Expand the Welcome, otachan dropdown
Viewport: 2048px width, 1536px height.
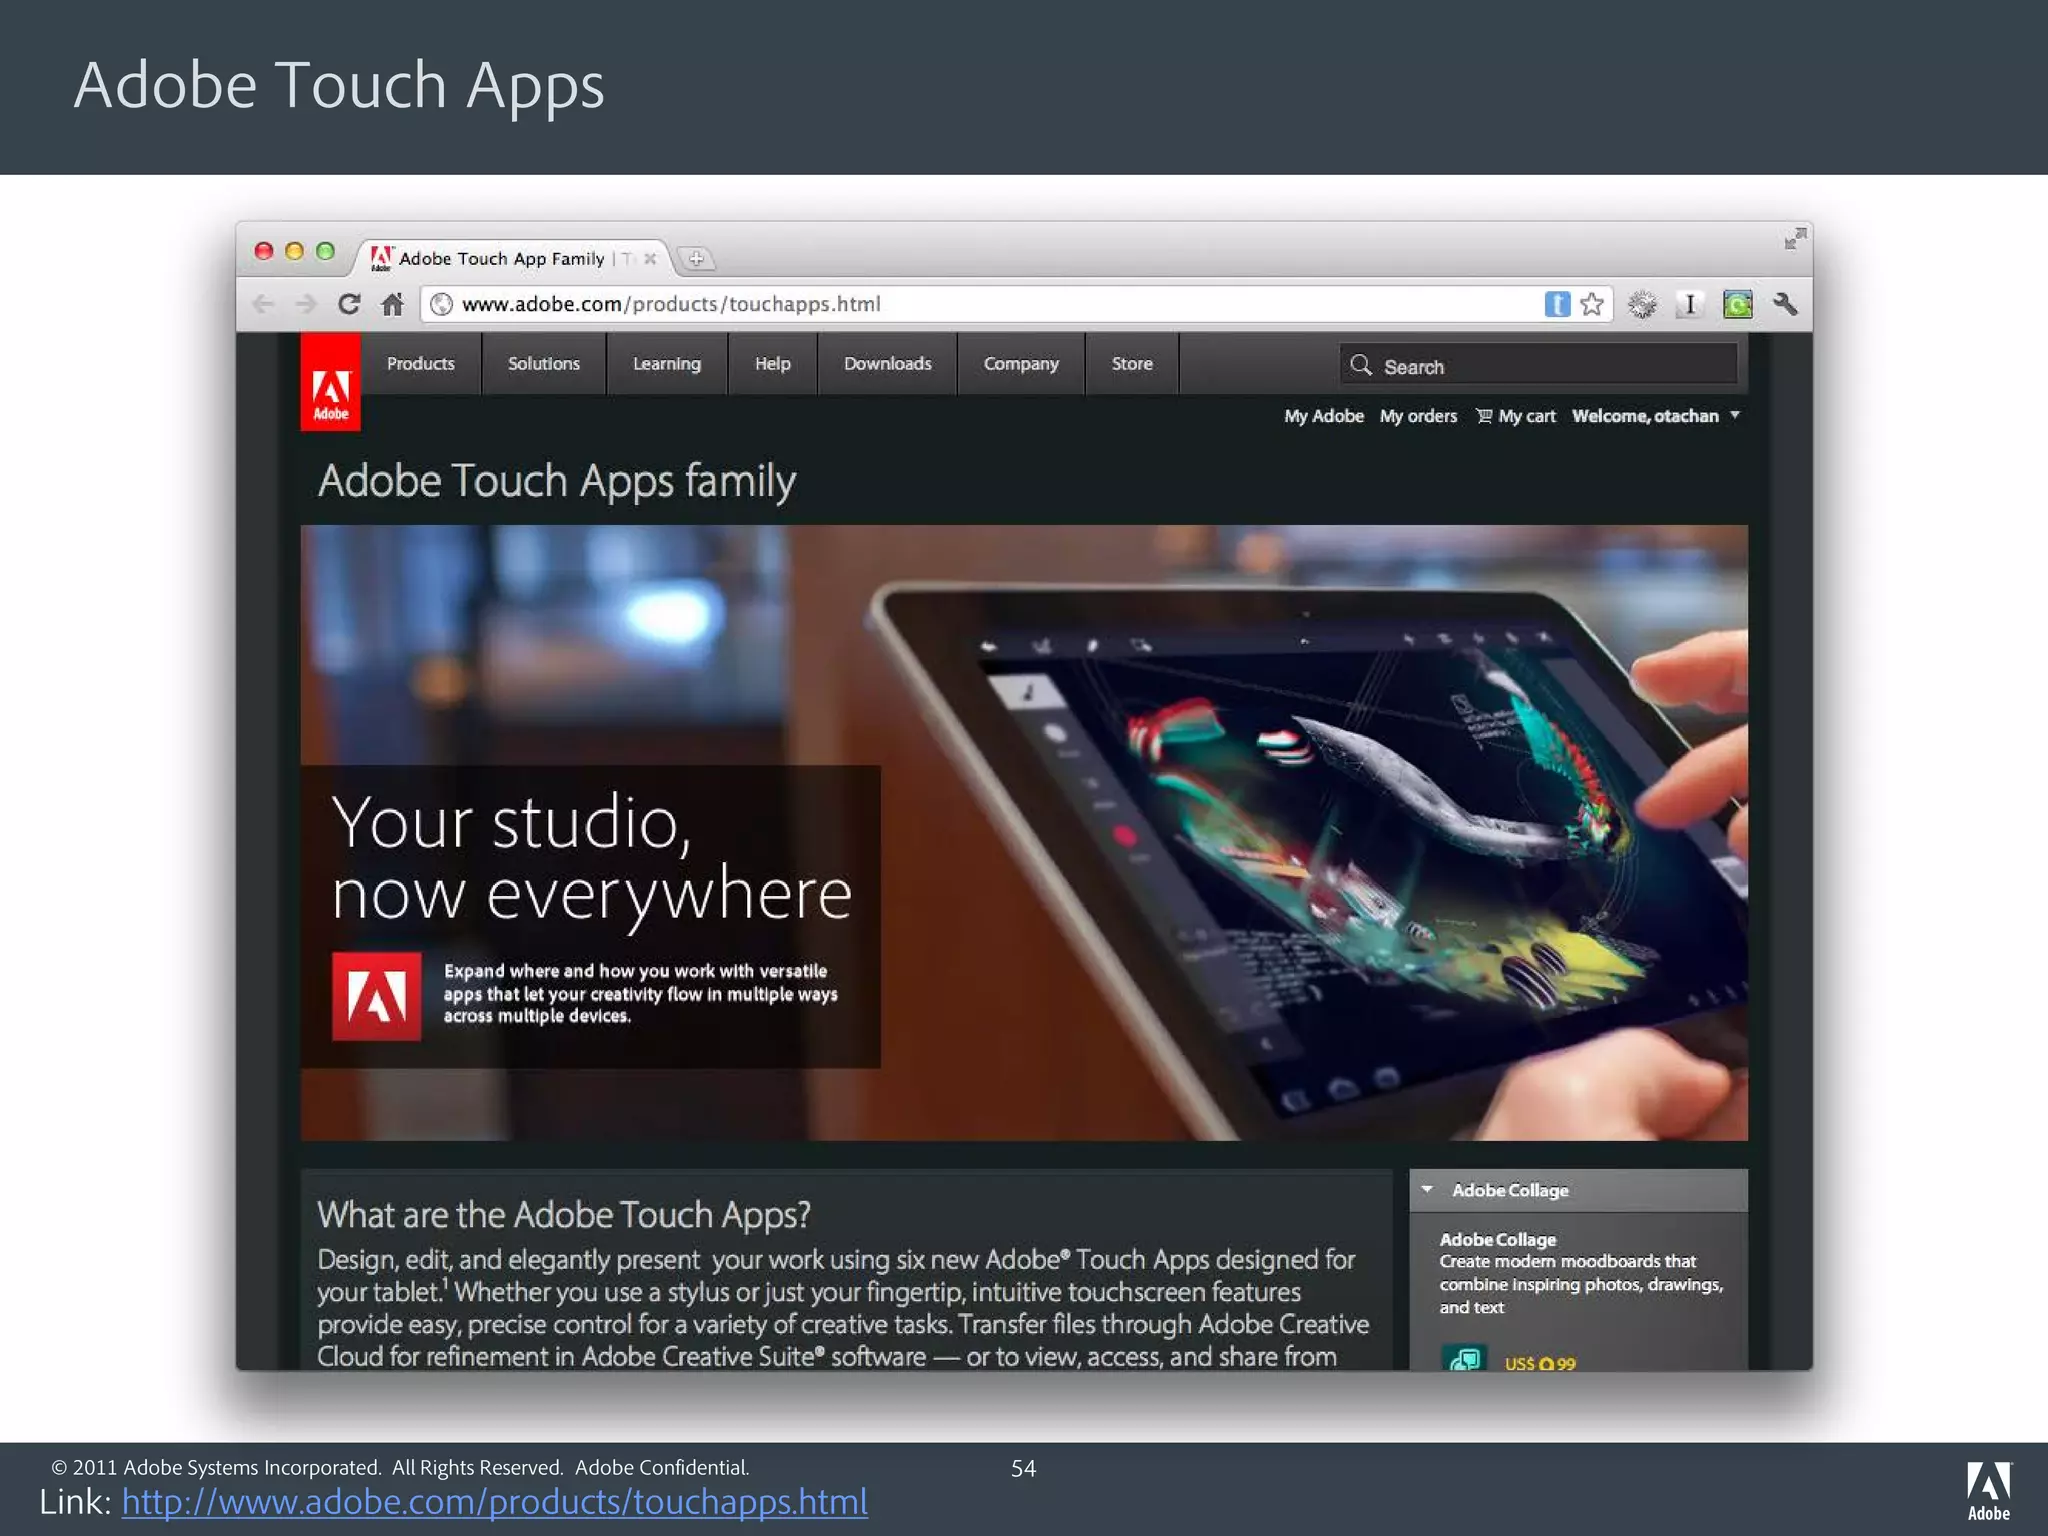point(1656,416)
